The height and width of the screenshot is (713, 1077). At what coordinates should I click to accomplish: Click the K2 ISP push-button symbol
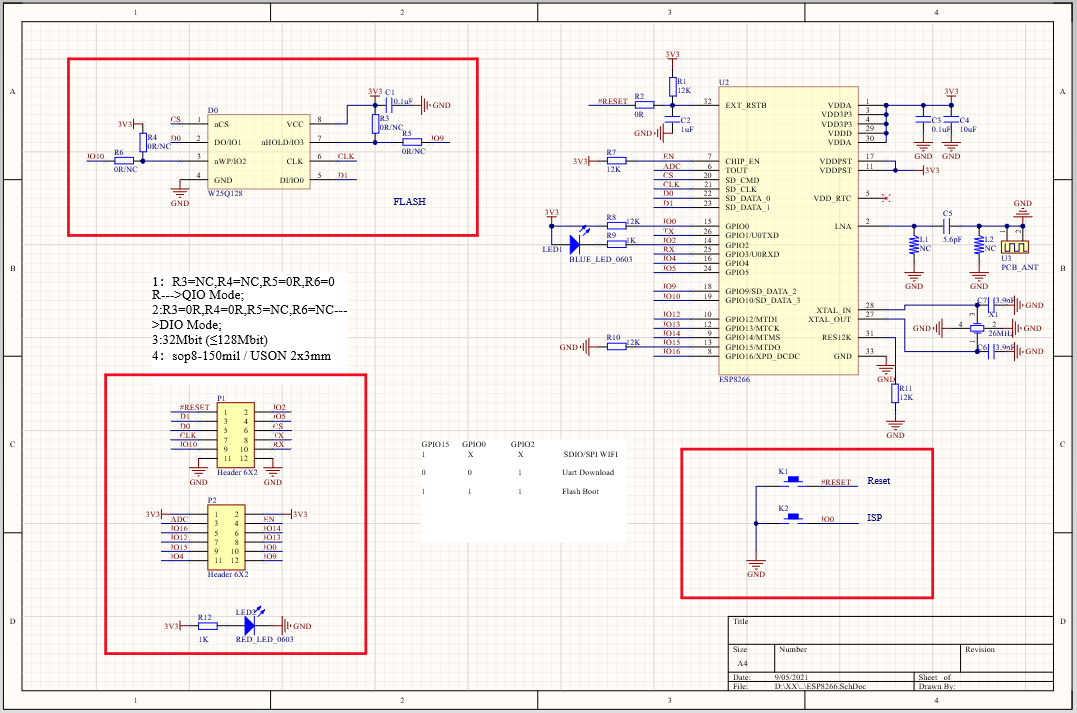point(793,517)
